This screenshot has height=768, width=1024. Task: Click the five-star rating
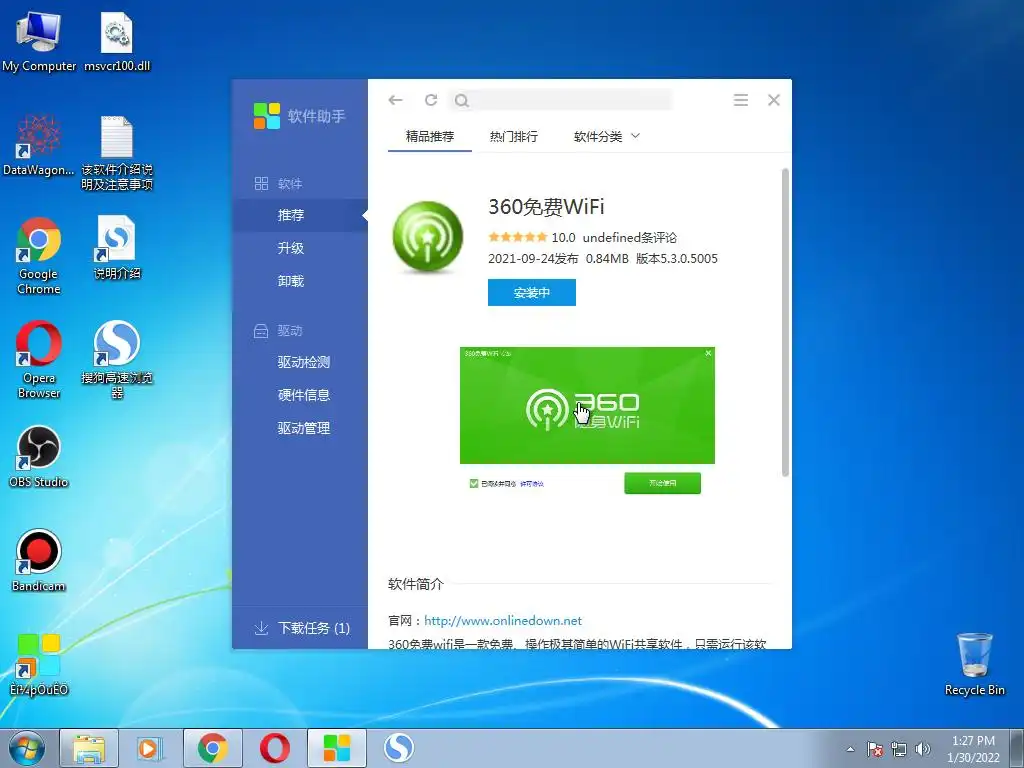(x=517, y=237)
